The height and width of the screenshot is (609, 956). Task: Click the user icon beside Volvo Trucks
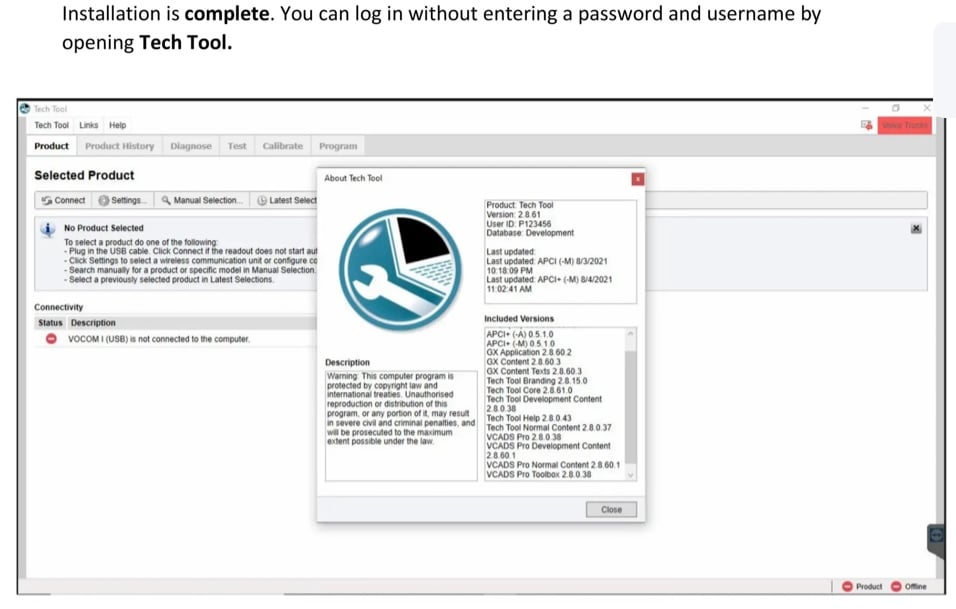tap(866, 125)
